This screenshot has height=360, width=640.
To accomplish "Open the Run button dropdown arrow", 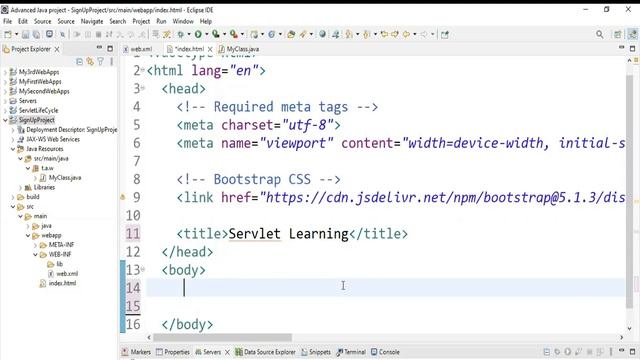I will point(207,35).
